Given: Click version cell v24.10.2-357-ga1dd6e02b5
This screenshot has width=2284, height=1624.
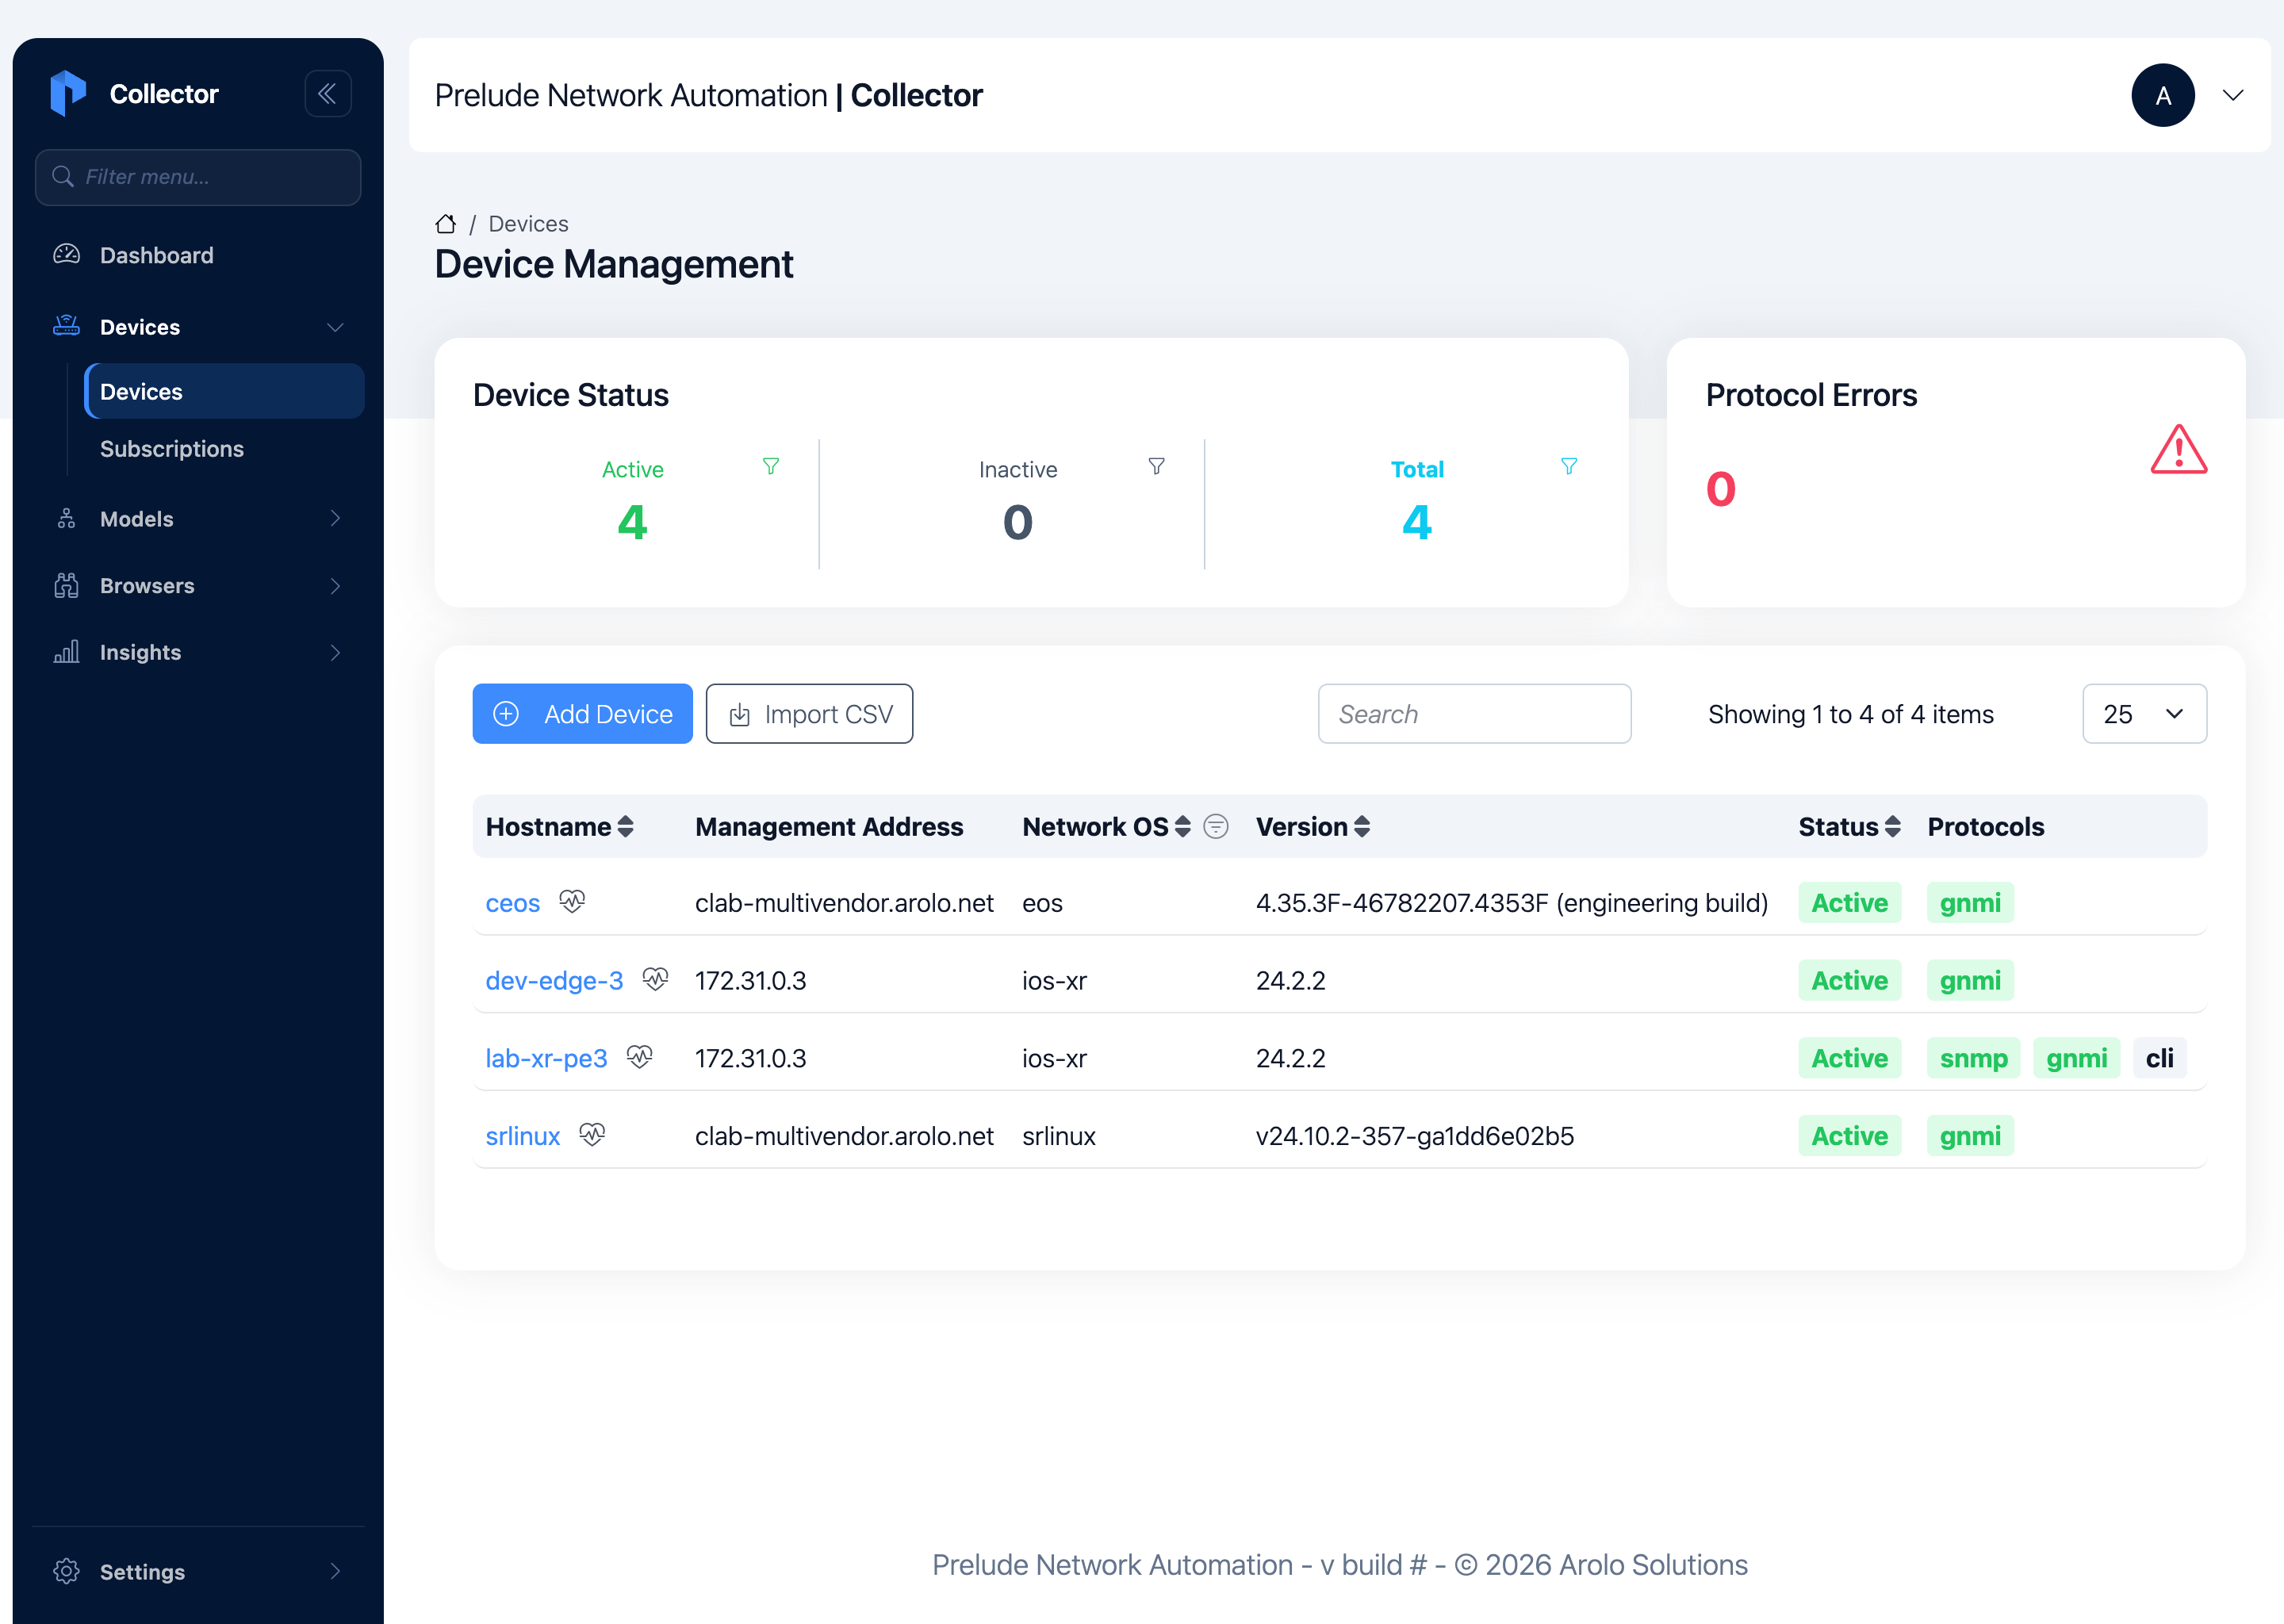Looking at the screenshot, I should point(1414,1136).
